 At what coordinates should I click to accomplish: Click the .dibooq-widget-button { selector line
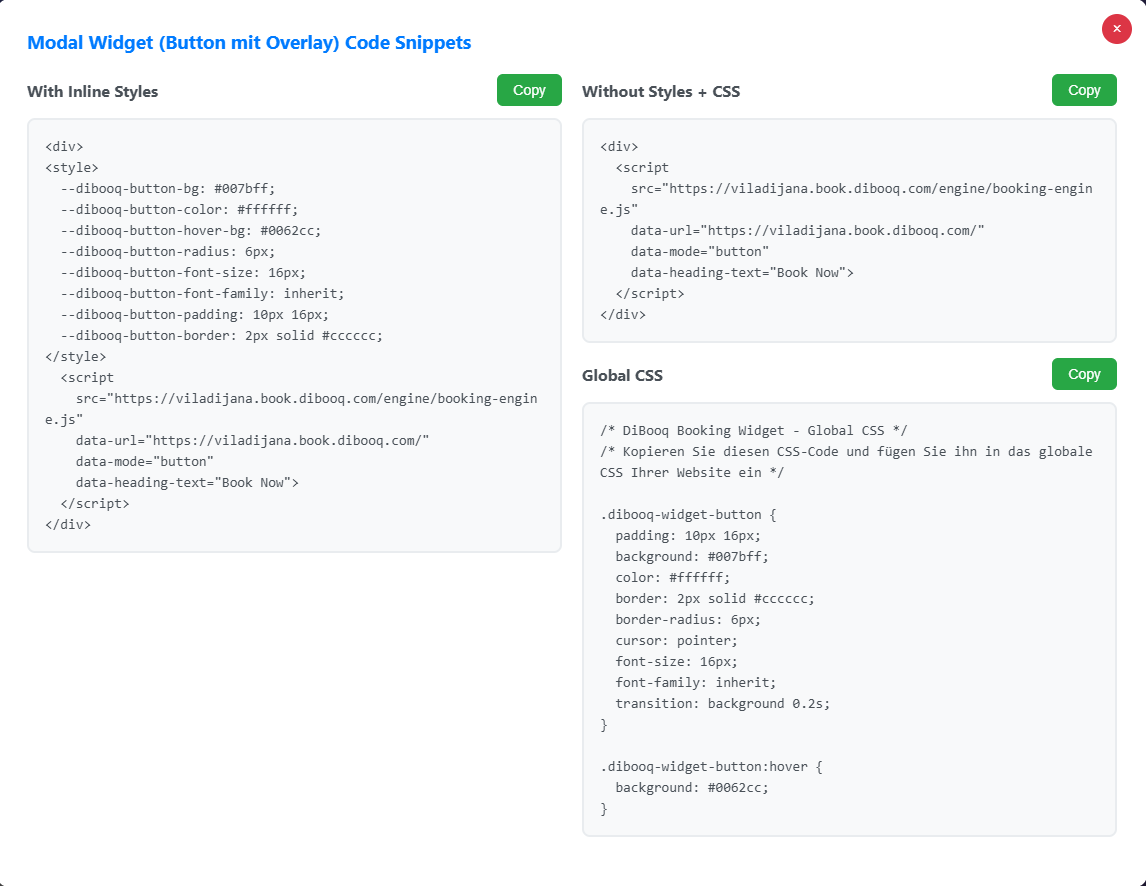click(x=688, y=515)
